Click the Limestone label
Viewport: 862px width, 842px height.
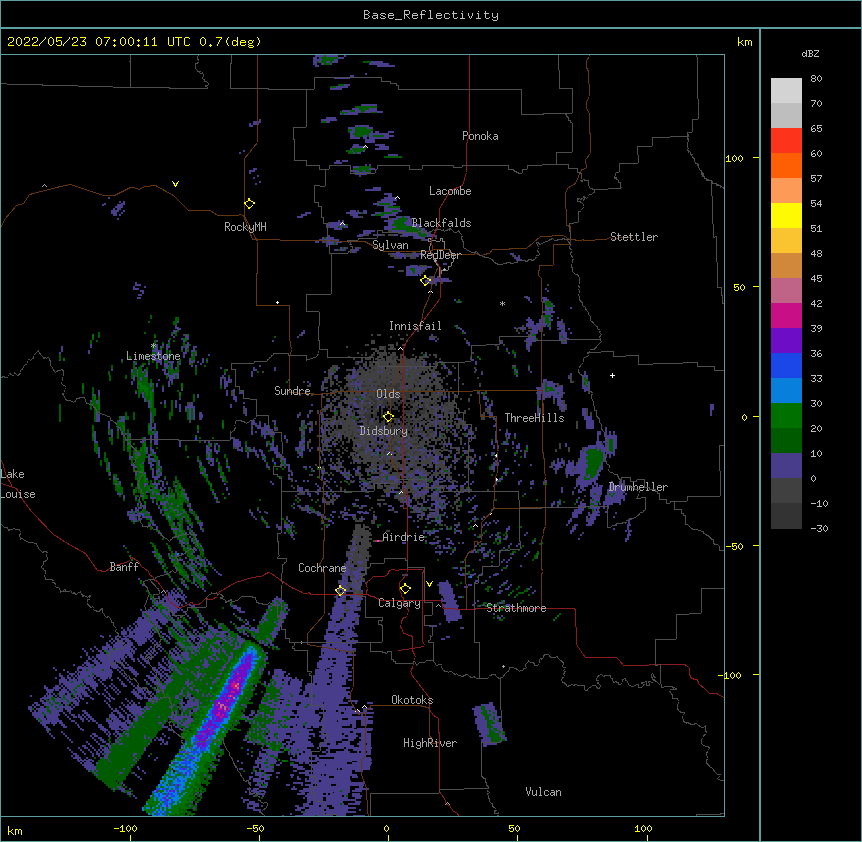pos(153,356)
